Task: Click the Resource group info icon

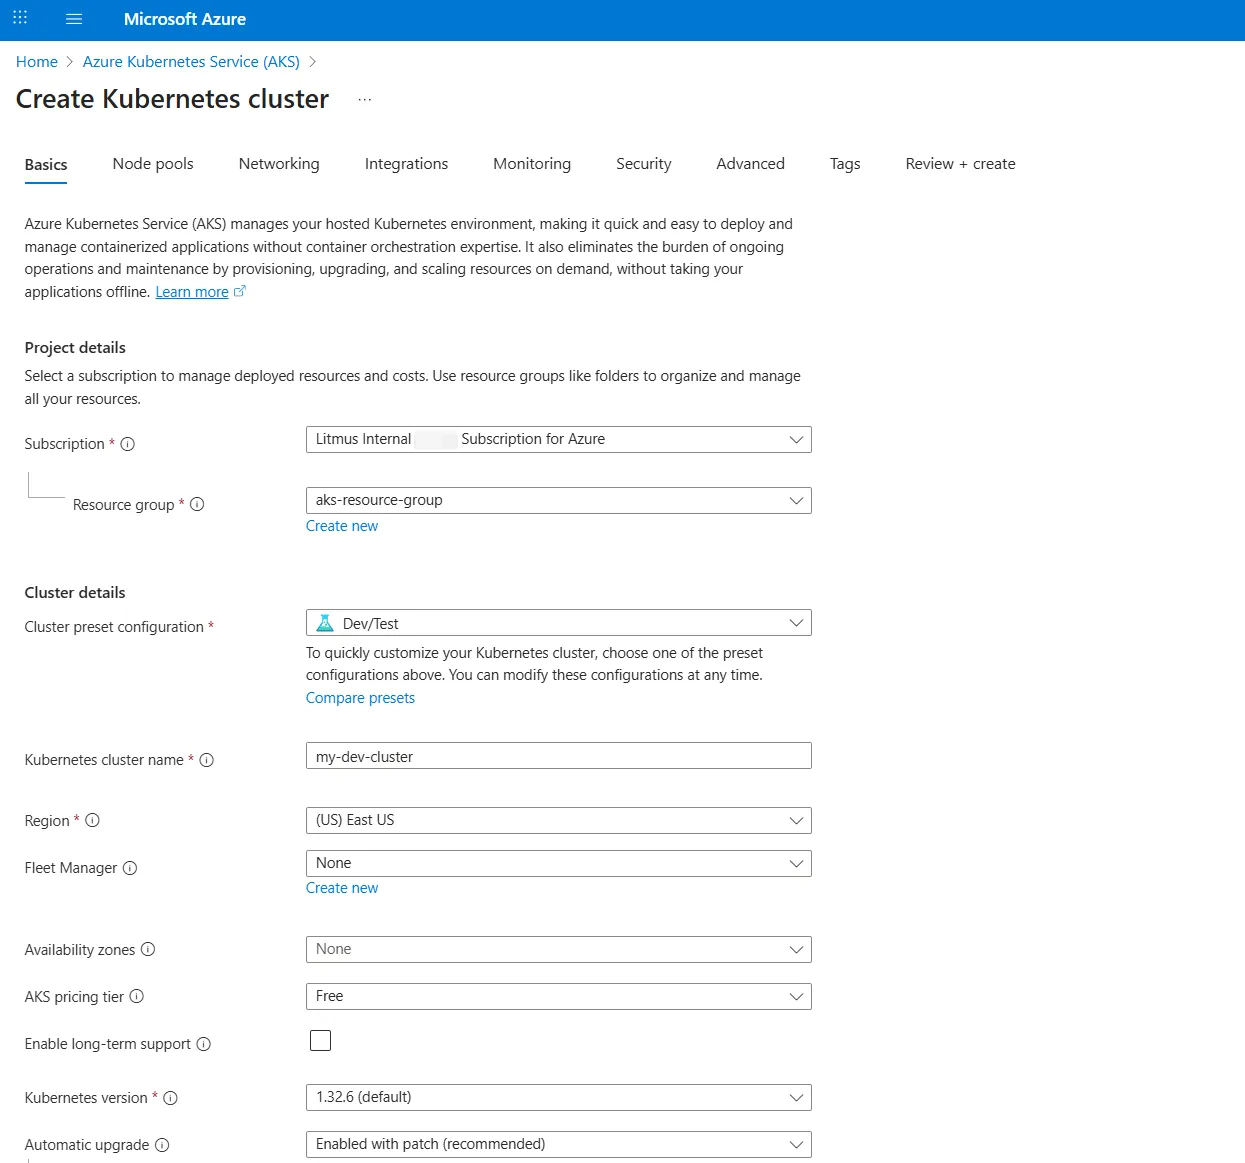Action: pos(197,504)
